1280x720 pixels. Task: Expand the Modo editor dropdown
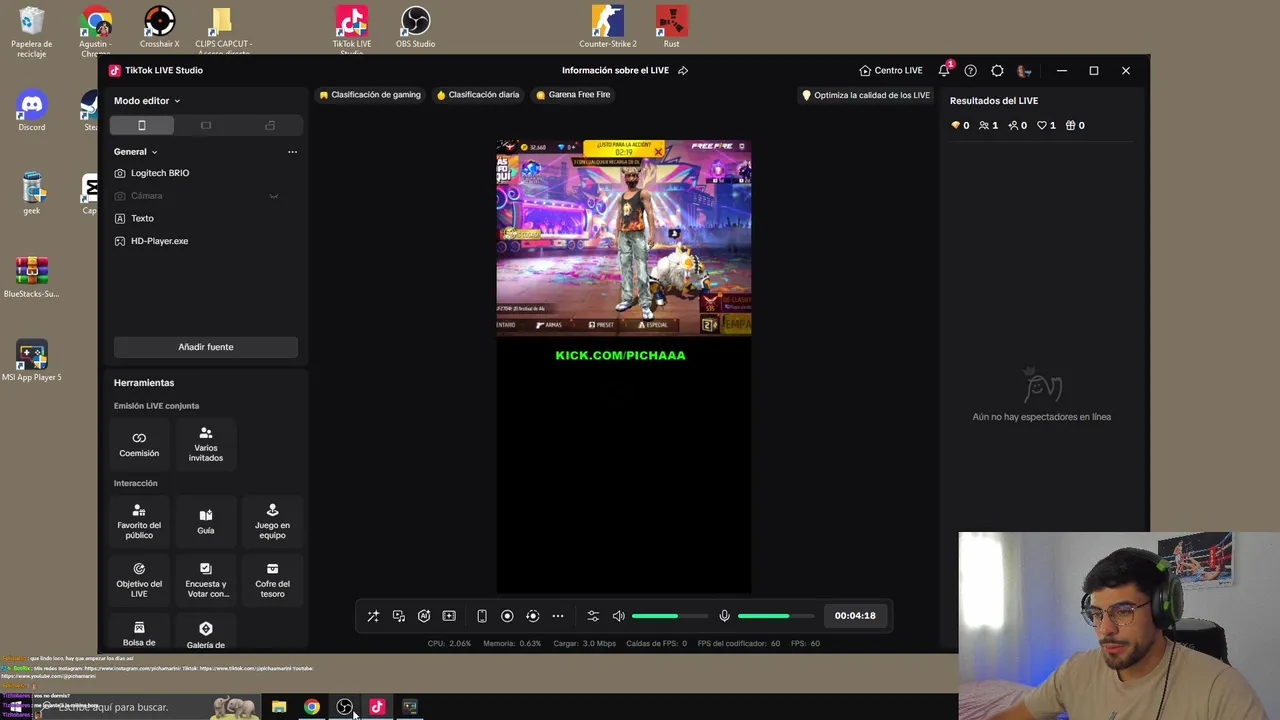coord(147,101)
